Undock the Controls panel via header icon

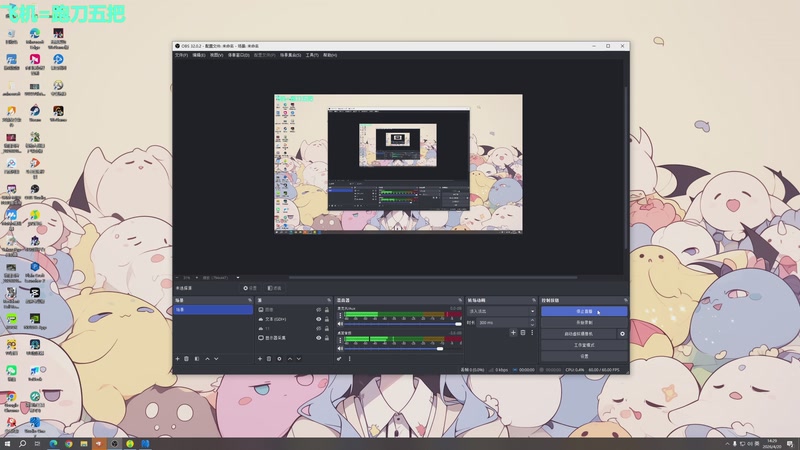tap(626, 300)
